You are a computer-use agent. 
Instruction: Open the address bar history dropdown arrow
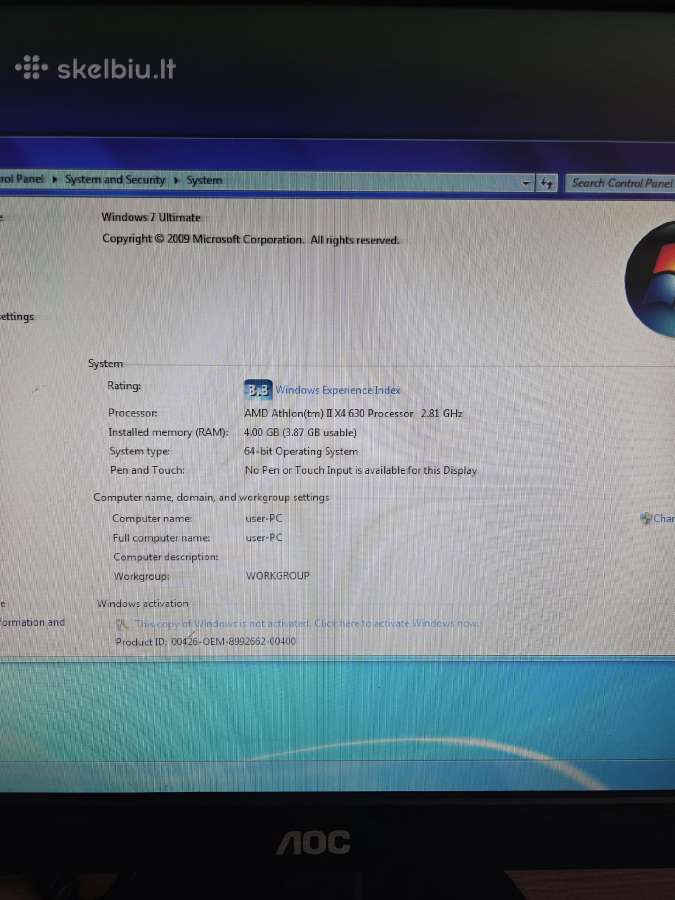coord(526,183)
